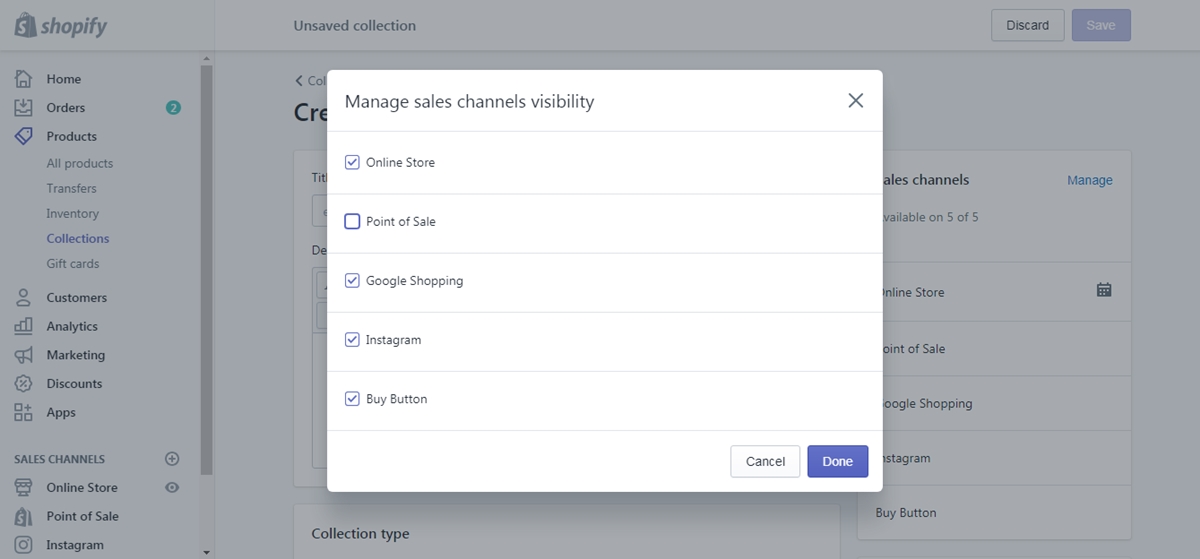Open Discounts in the sidebar

(x=74, y=383)
